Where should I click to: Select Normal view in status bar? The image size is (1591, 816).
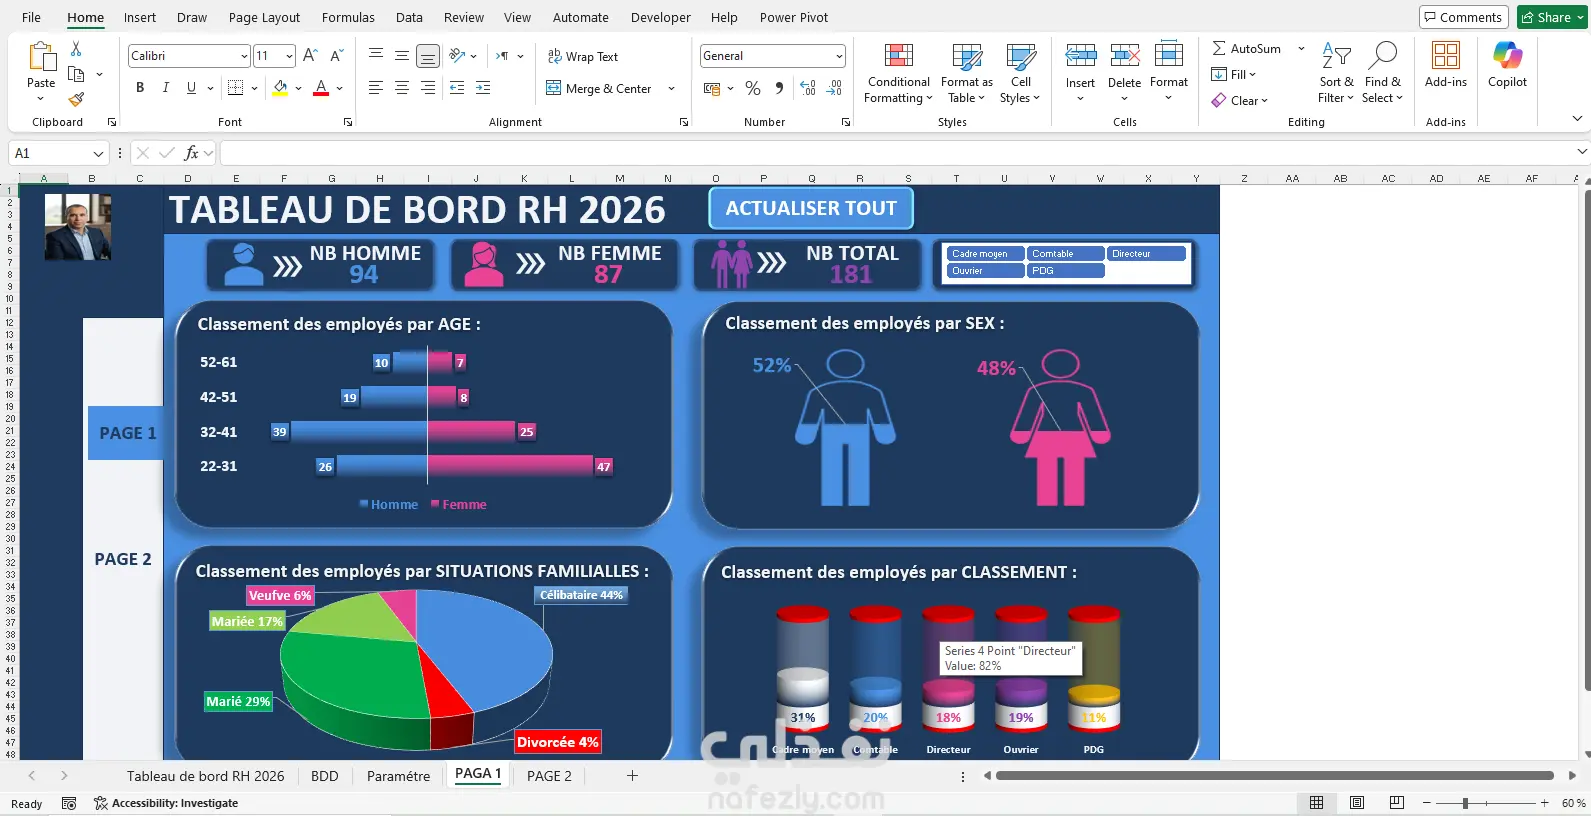click(x=1317, y=803)
